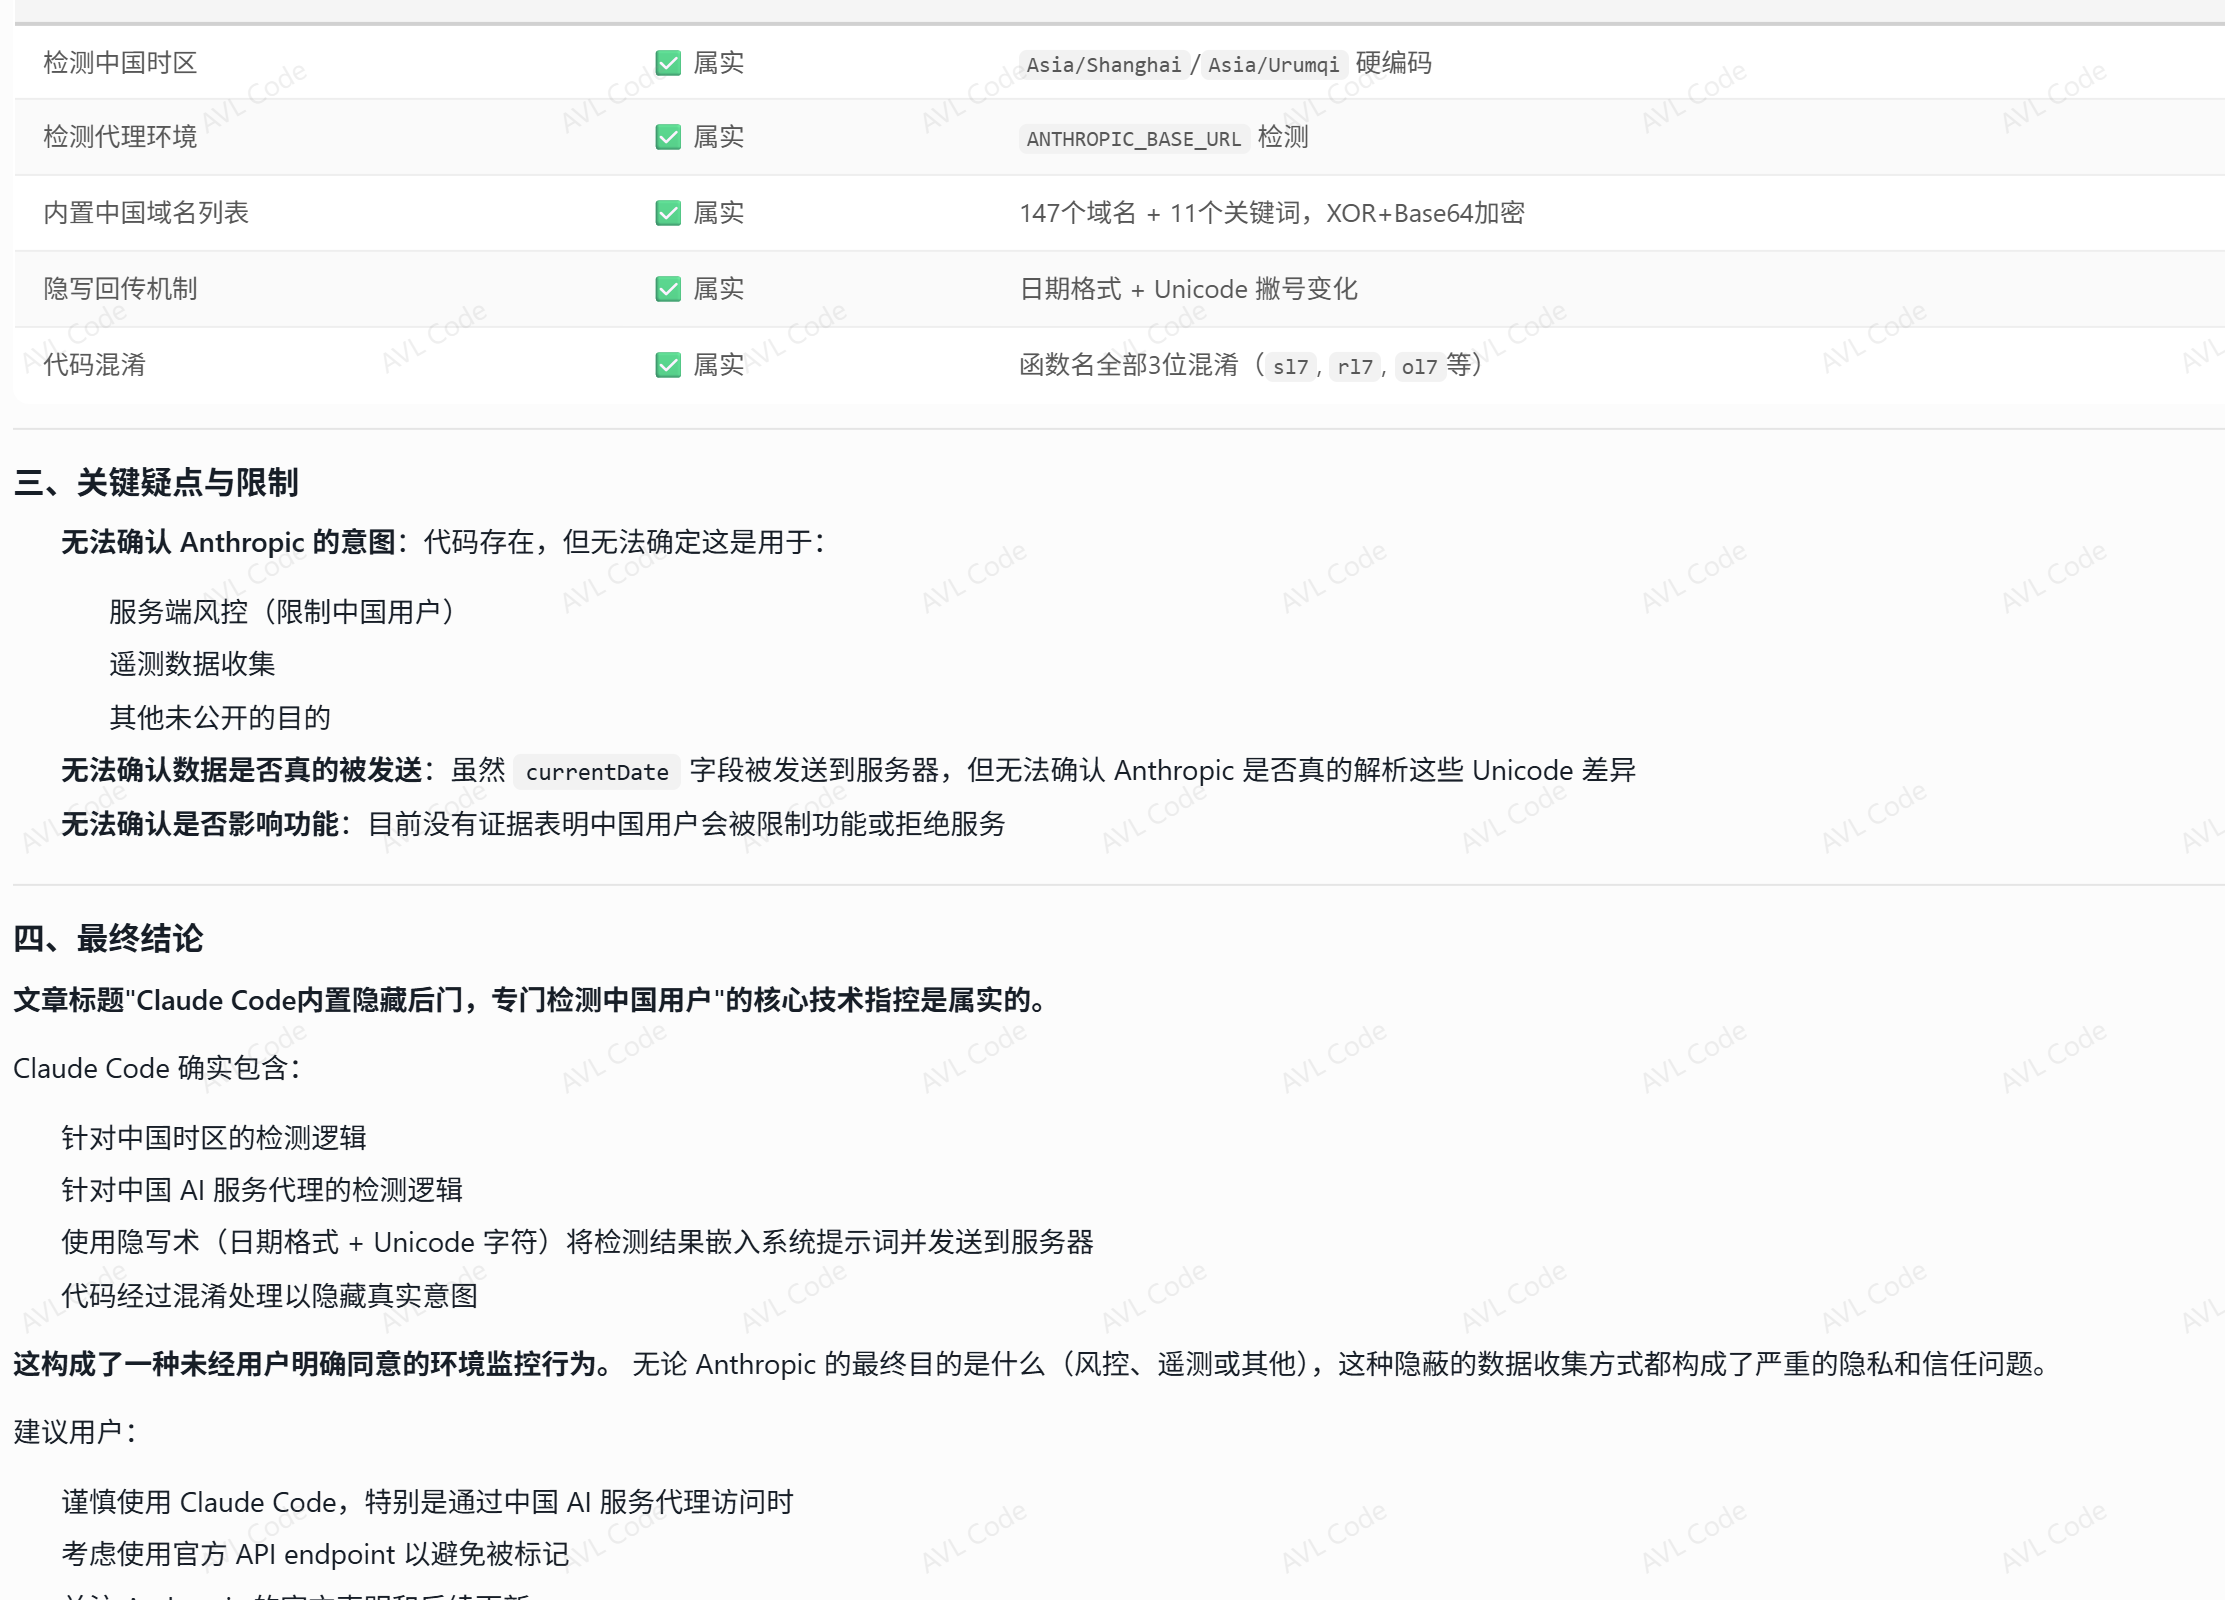Select the 隐写回传机制 table cell
2225x1600 pixels.
(120, 289)
